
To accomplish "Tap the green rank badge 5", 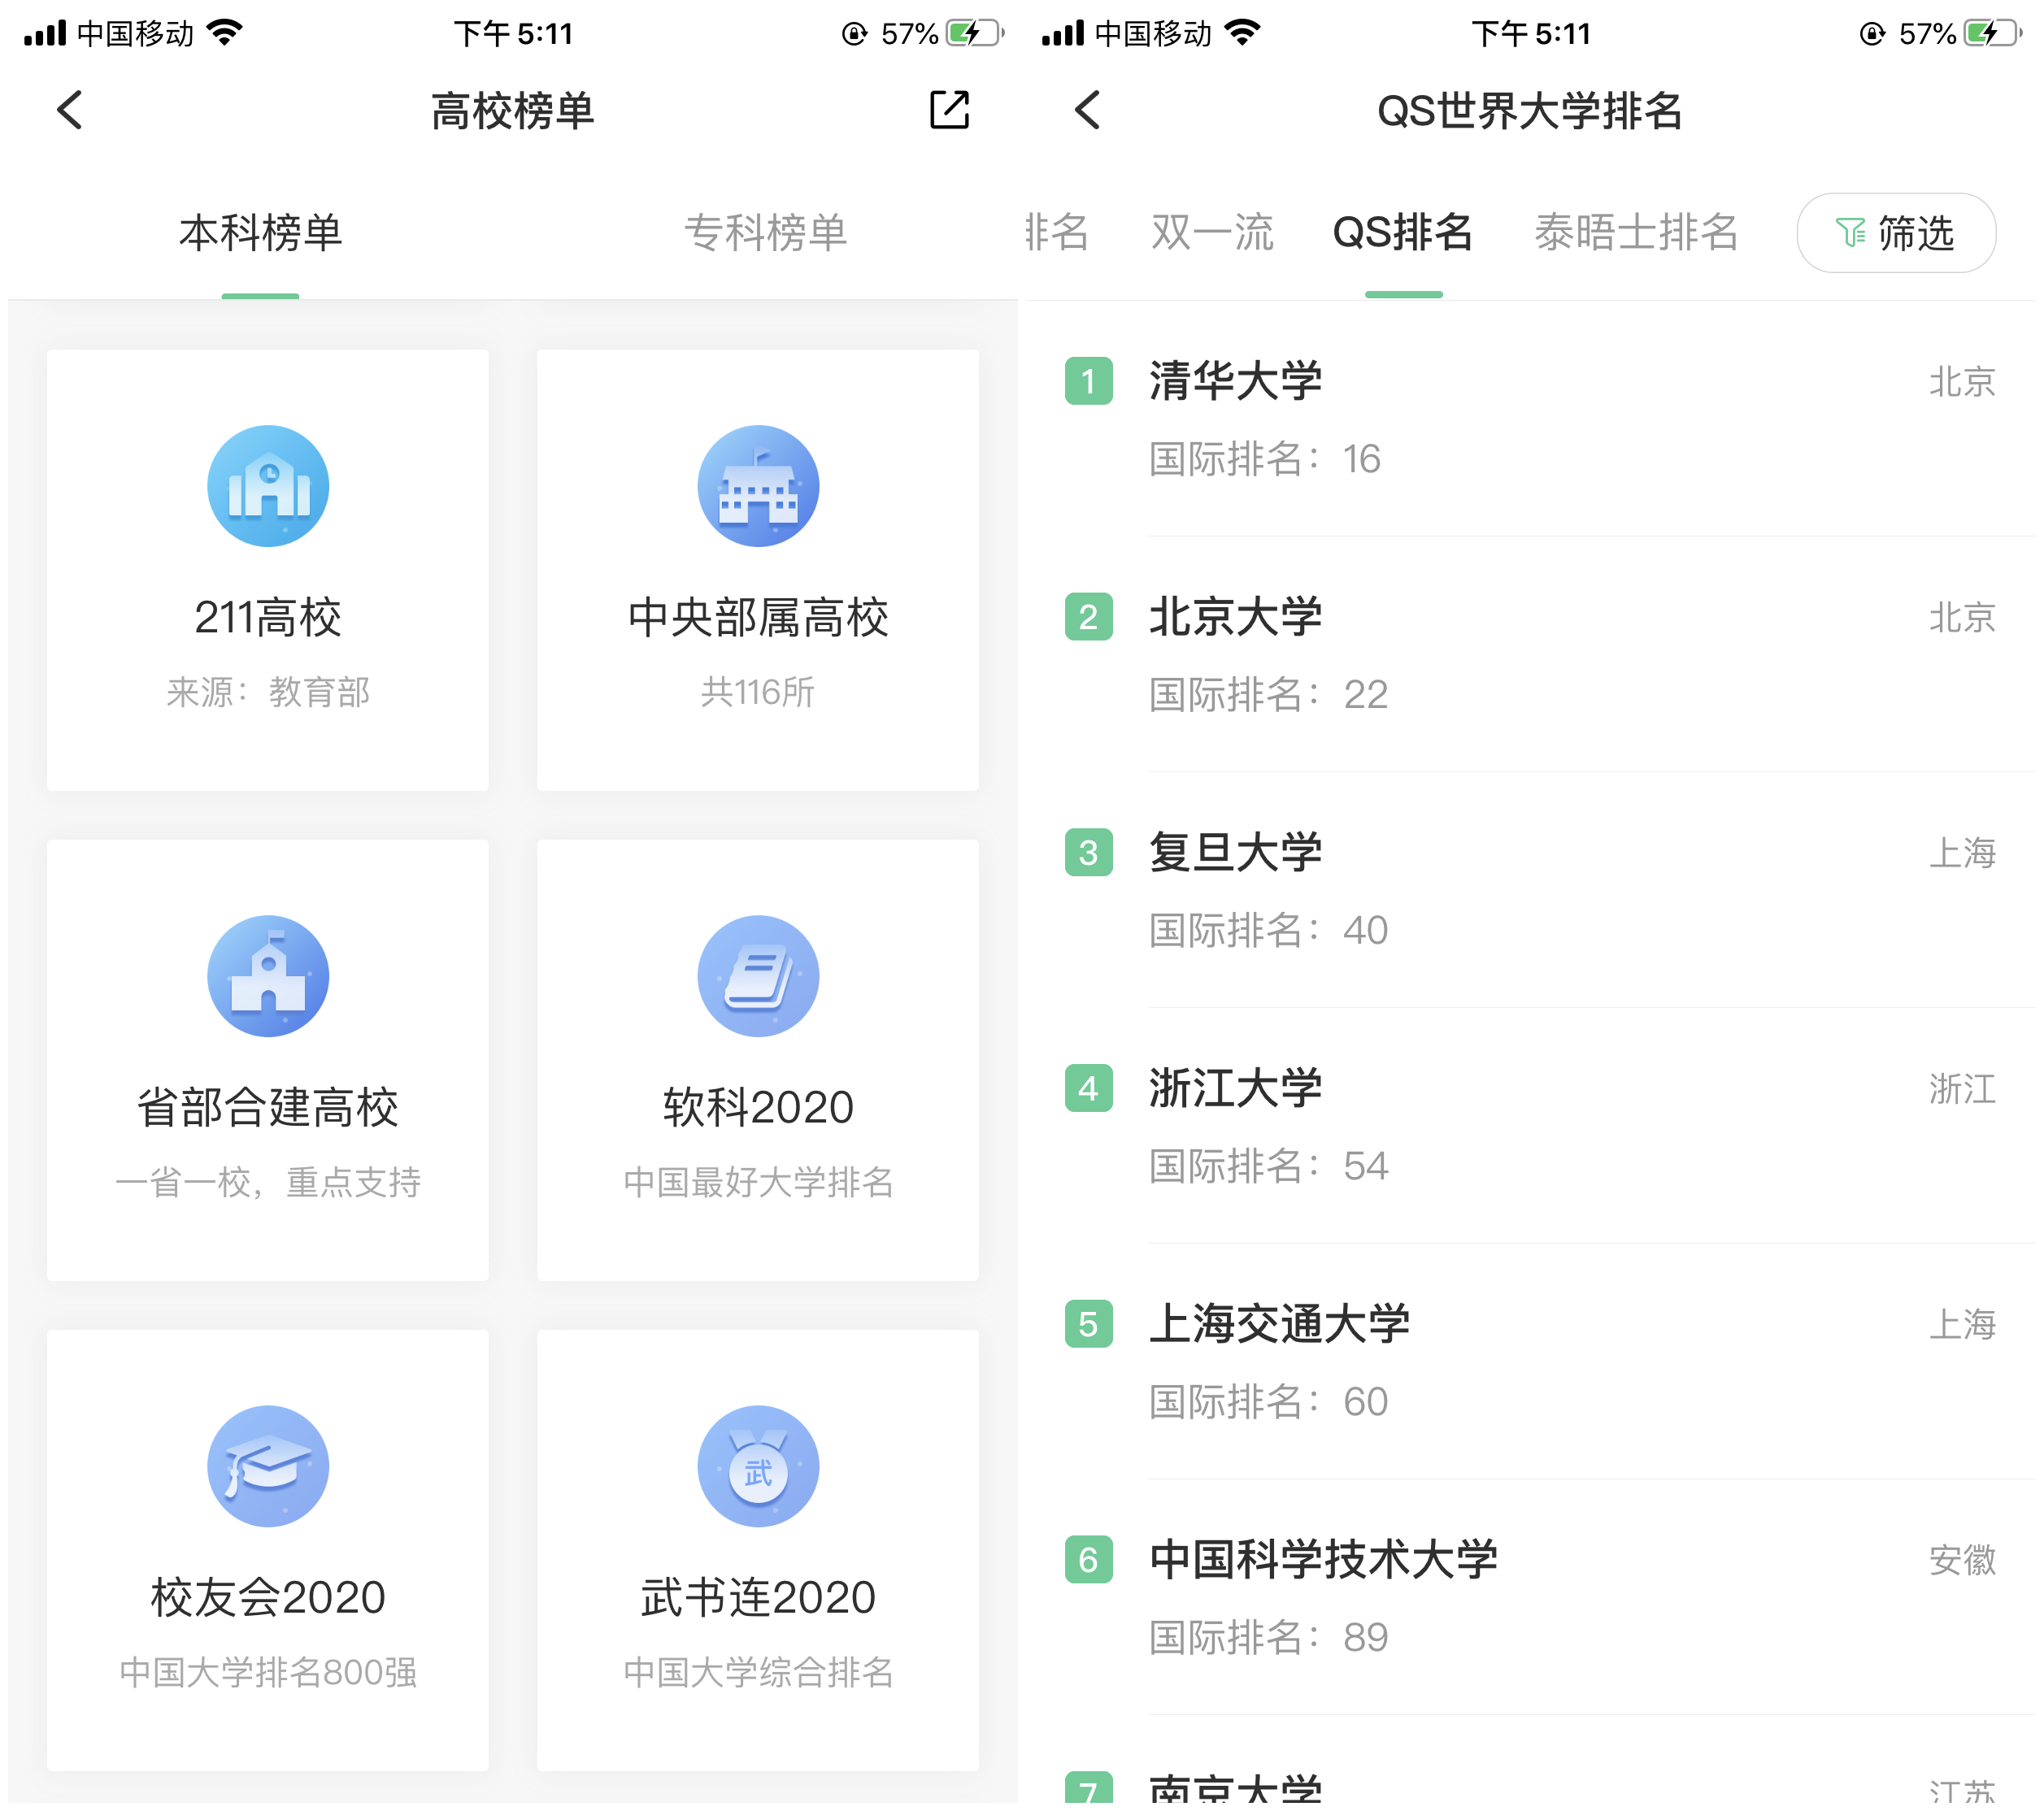I will 1089,1324.
